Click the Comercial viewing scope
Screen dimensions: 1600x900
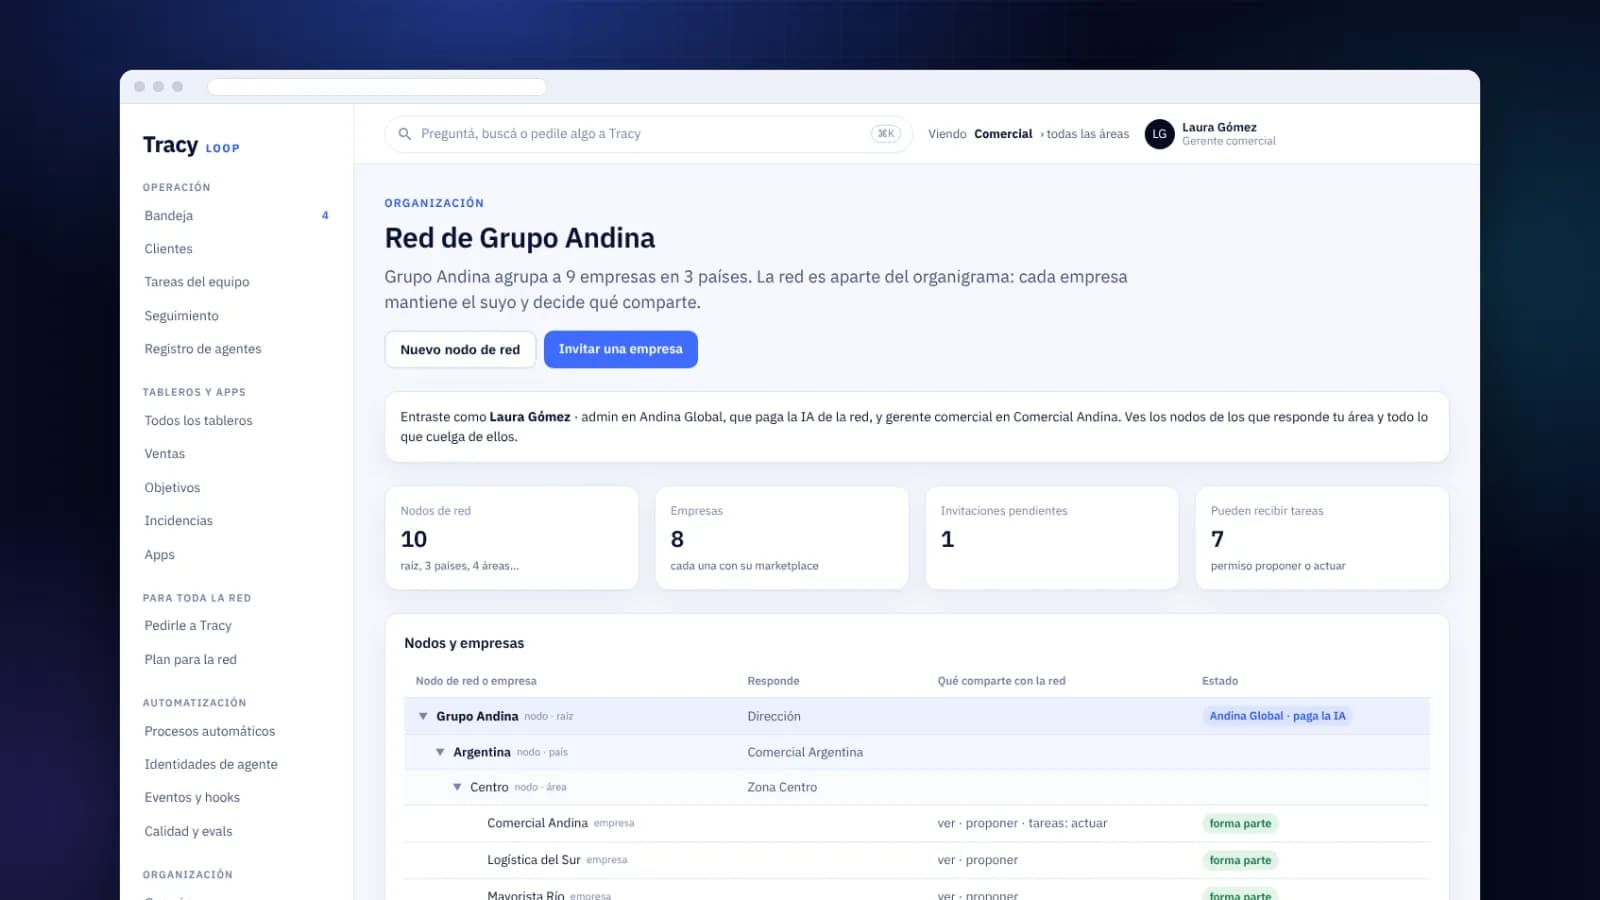coord(1003,134)
